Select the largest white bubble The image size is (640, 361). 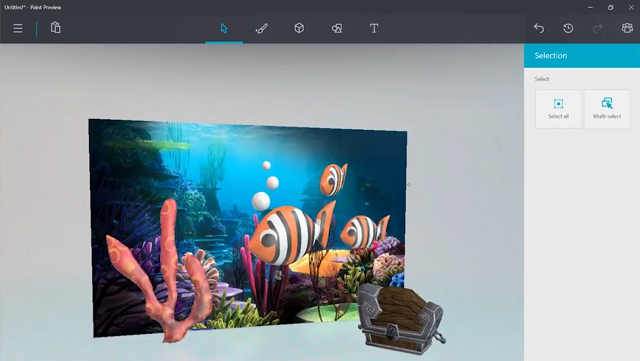pyautogui.click(x=261, y=201)
